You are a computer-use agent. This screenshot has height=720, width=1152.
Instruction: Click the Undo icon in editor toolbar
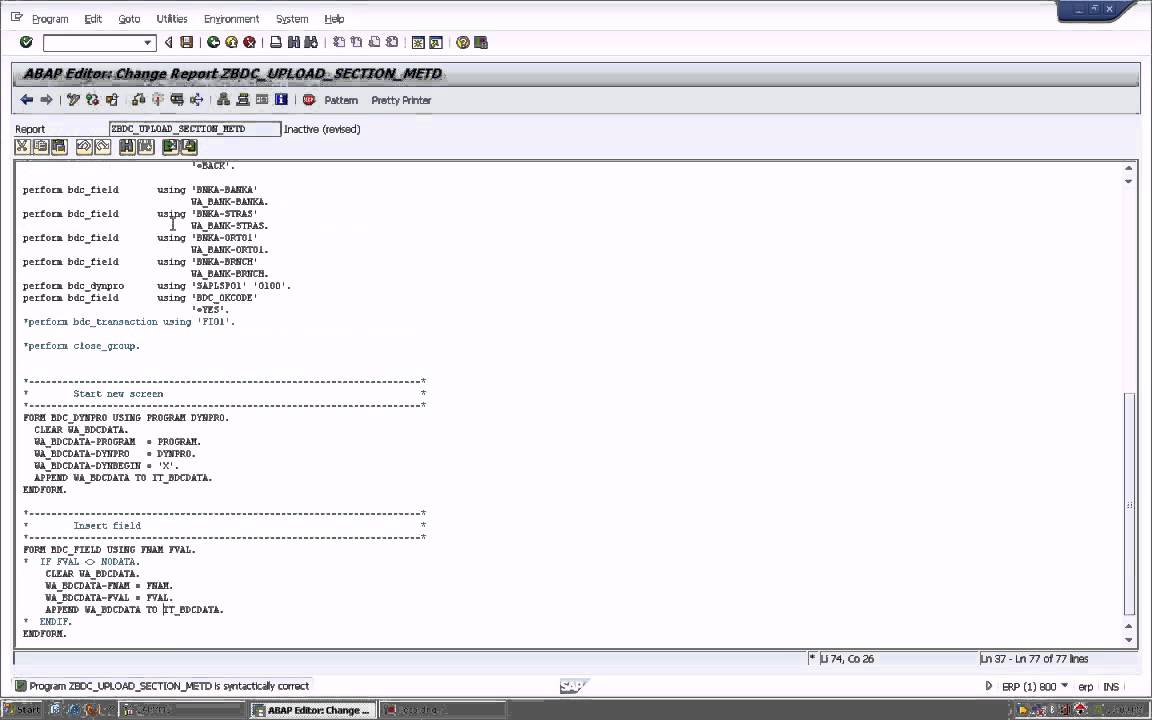(84, 147)
